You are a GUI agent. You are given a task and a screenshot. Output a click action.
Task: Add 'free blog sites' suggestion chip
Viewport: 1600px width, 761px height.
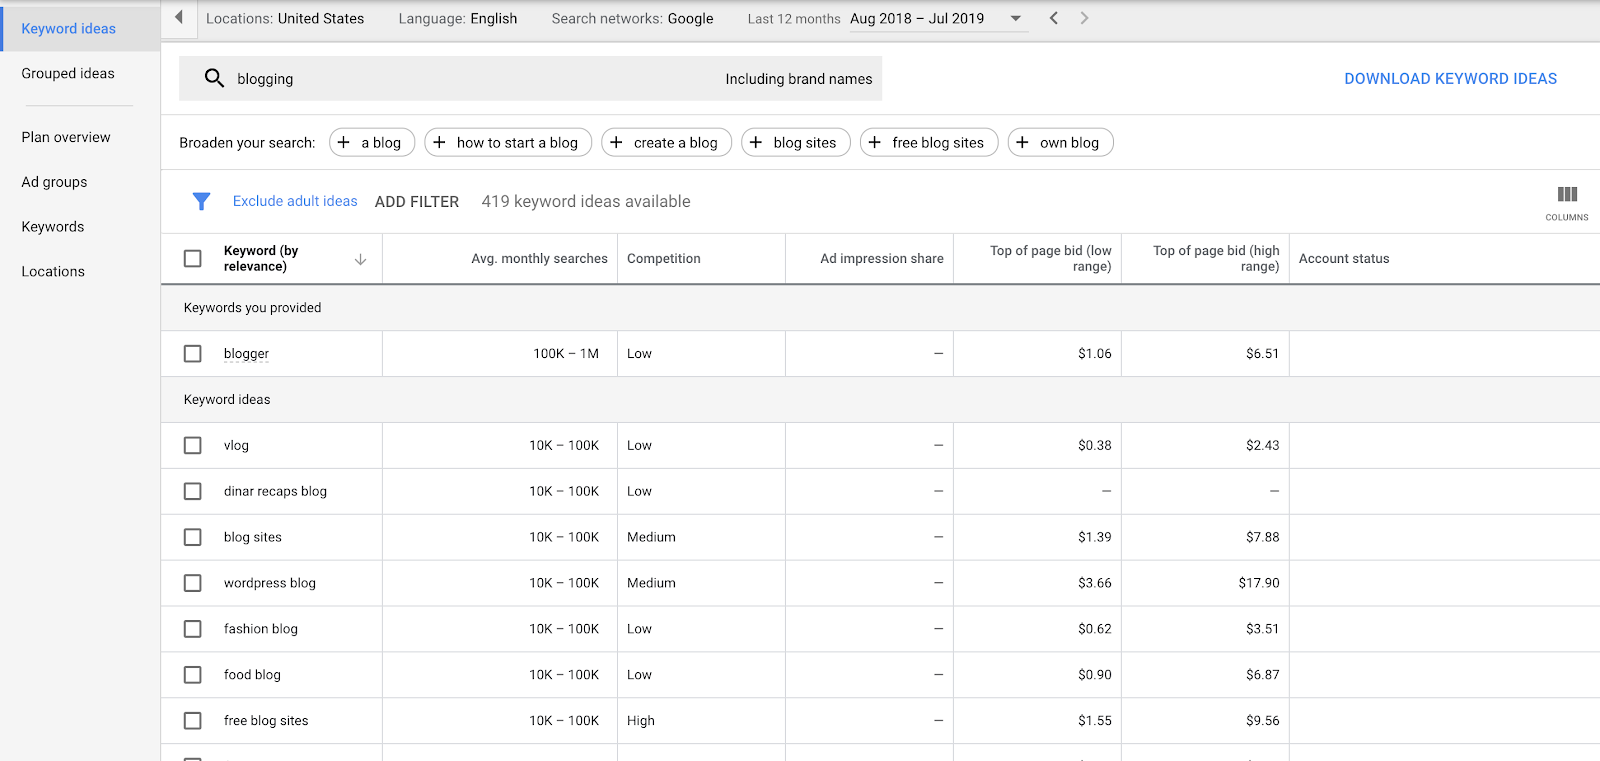pyautogui.click(x=928, y=143)
